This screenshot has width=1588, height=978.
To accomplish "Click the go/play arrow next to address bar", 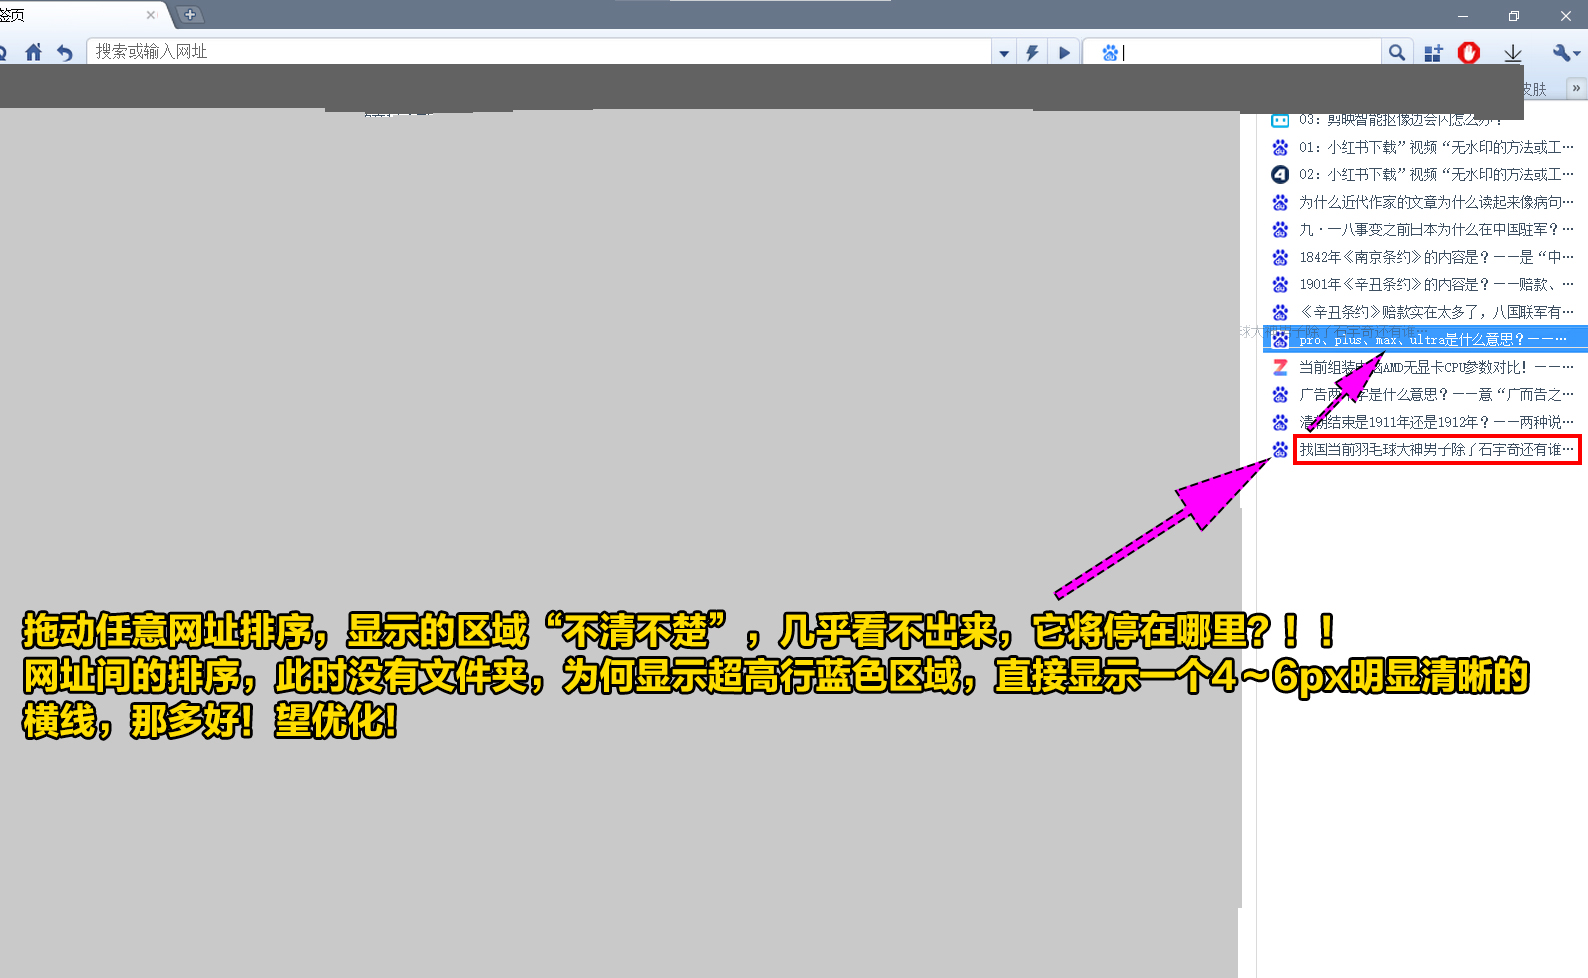I will [1064, 52].
